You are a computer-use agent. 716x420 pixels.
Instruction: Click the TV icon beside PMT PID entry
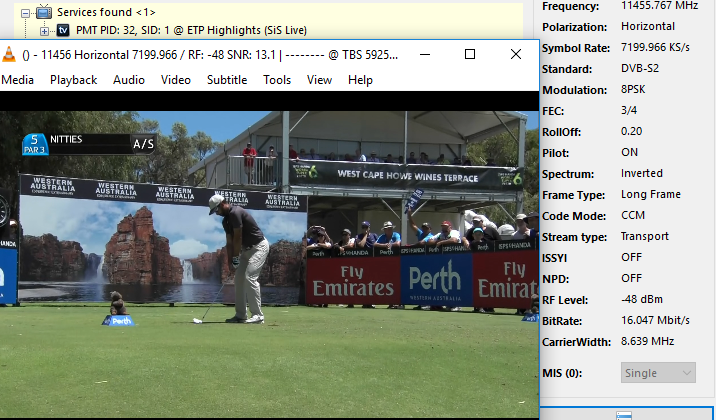tap(61, 30)
